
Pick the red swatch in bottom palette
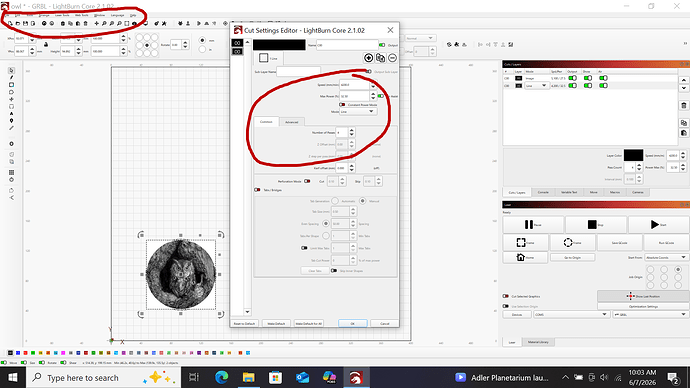[26, 353]
